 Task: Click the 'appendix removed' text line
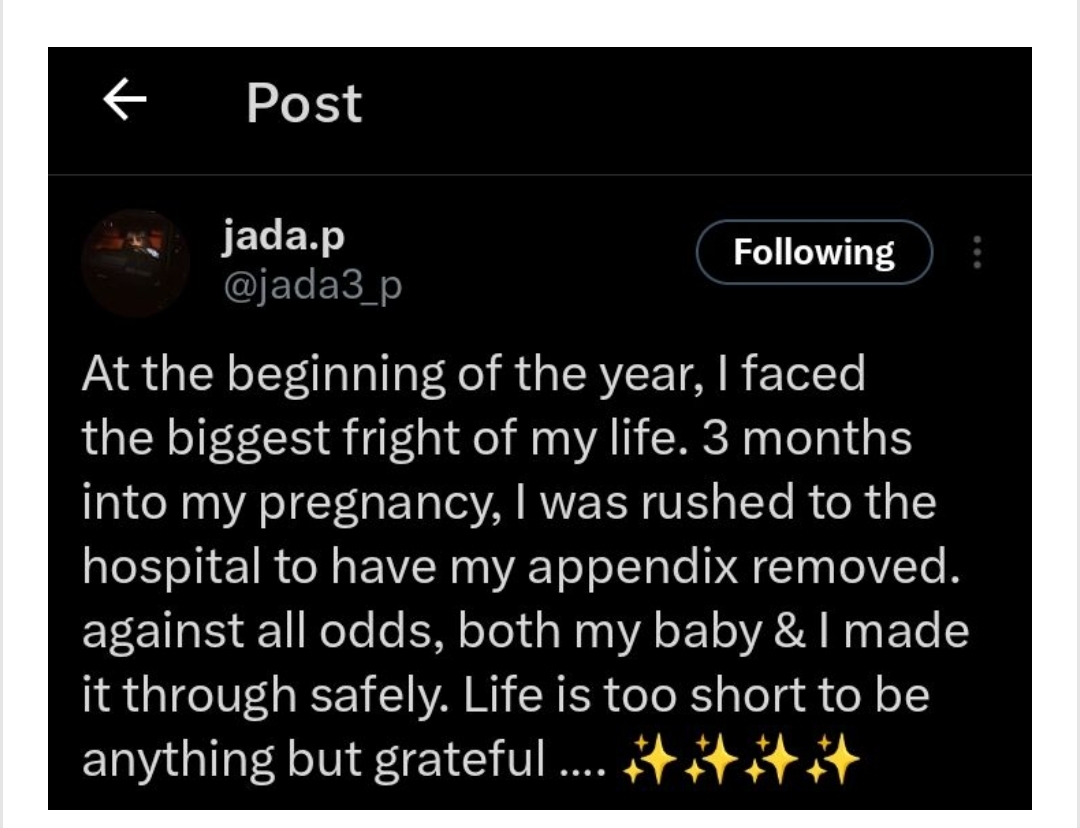click(521, 568)
